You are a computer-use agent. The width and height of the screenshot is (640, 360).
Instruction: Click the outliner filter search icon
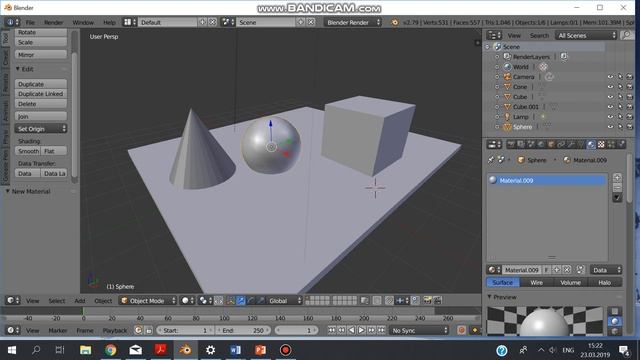(627, 36)
